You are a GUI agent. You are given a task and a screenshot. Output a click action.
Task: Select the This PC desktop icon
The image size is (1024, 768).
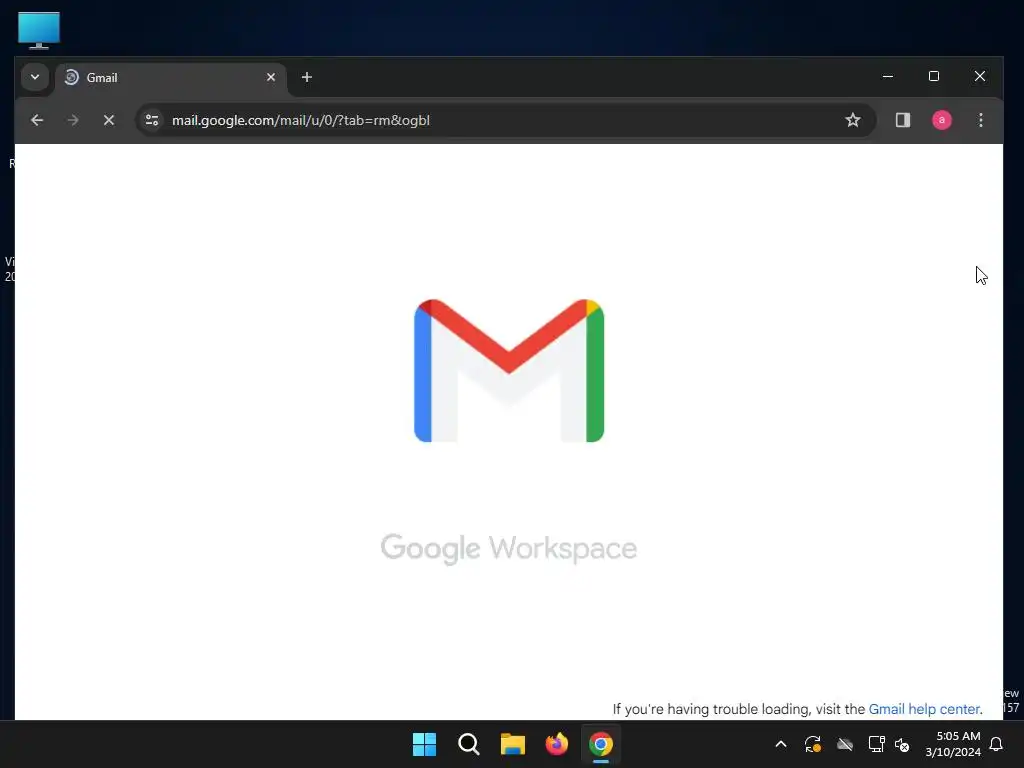(39, 30)
